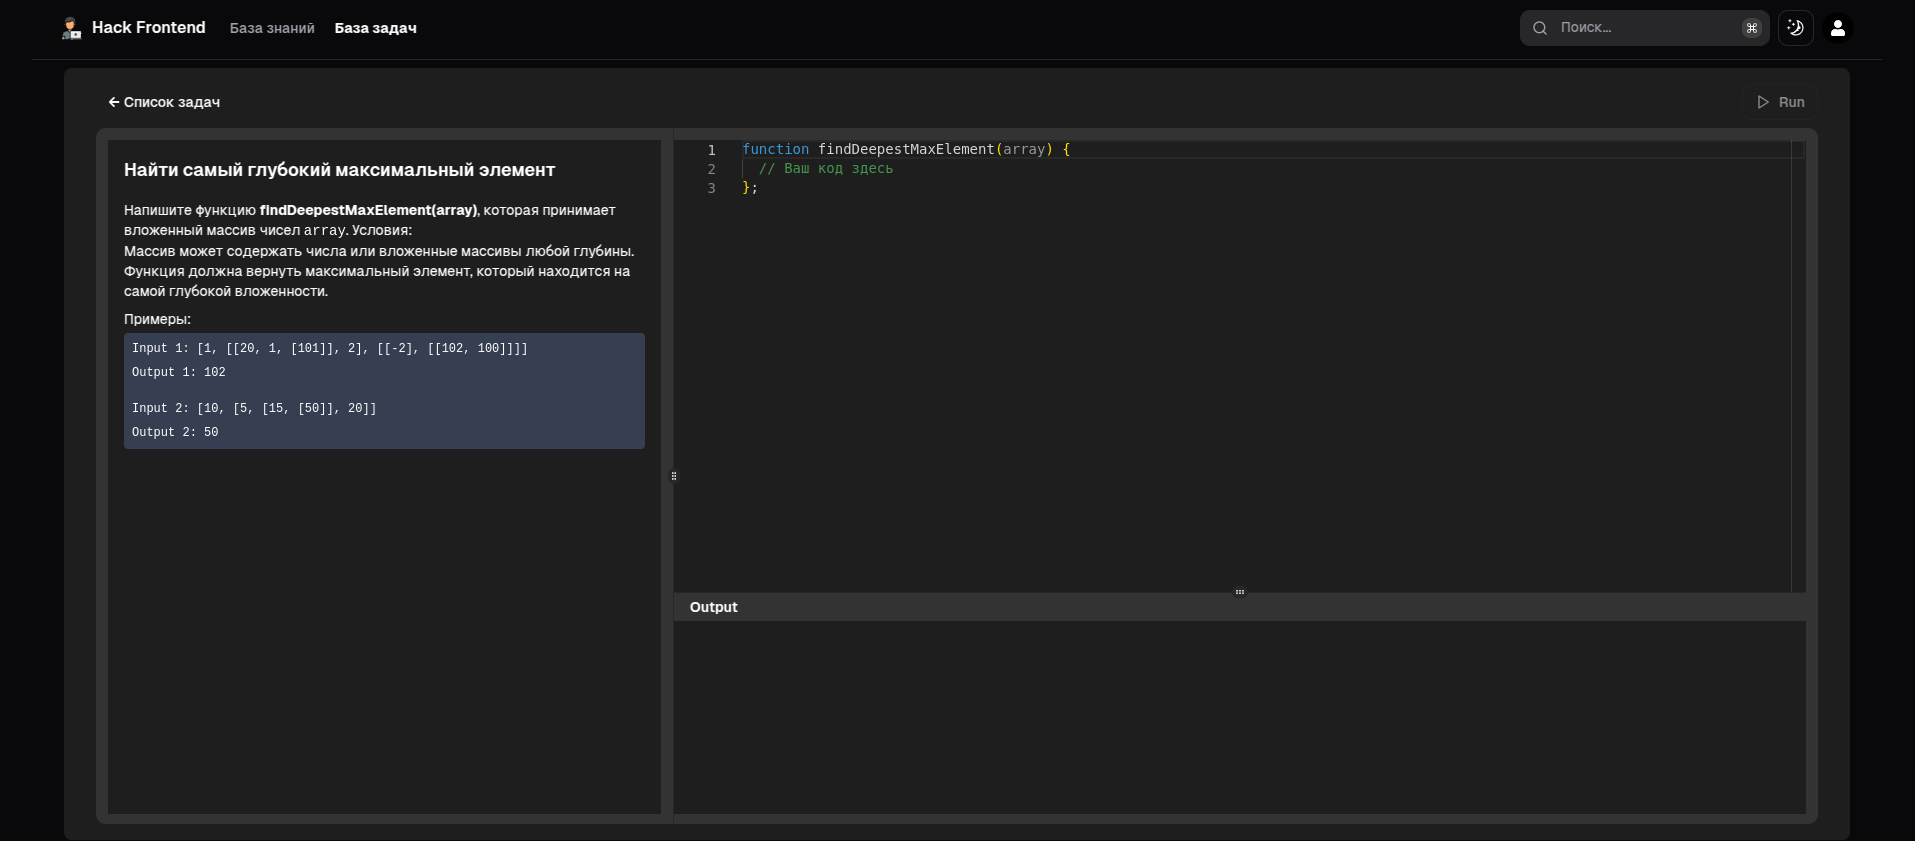Click line number 2 in the editor

(x=712, y=169)
